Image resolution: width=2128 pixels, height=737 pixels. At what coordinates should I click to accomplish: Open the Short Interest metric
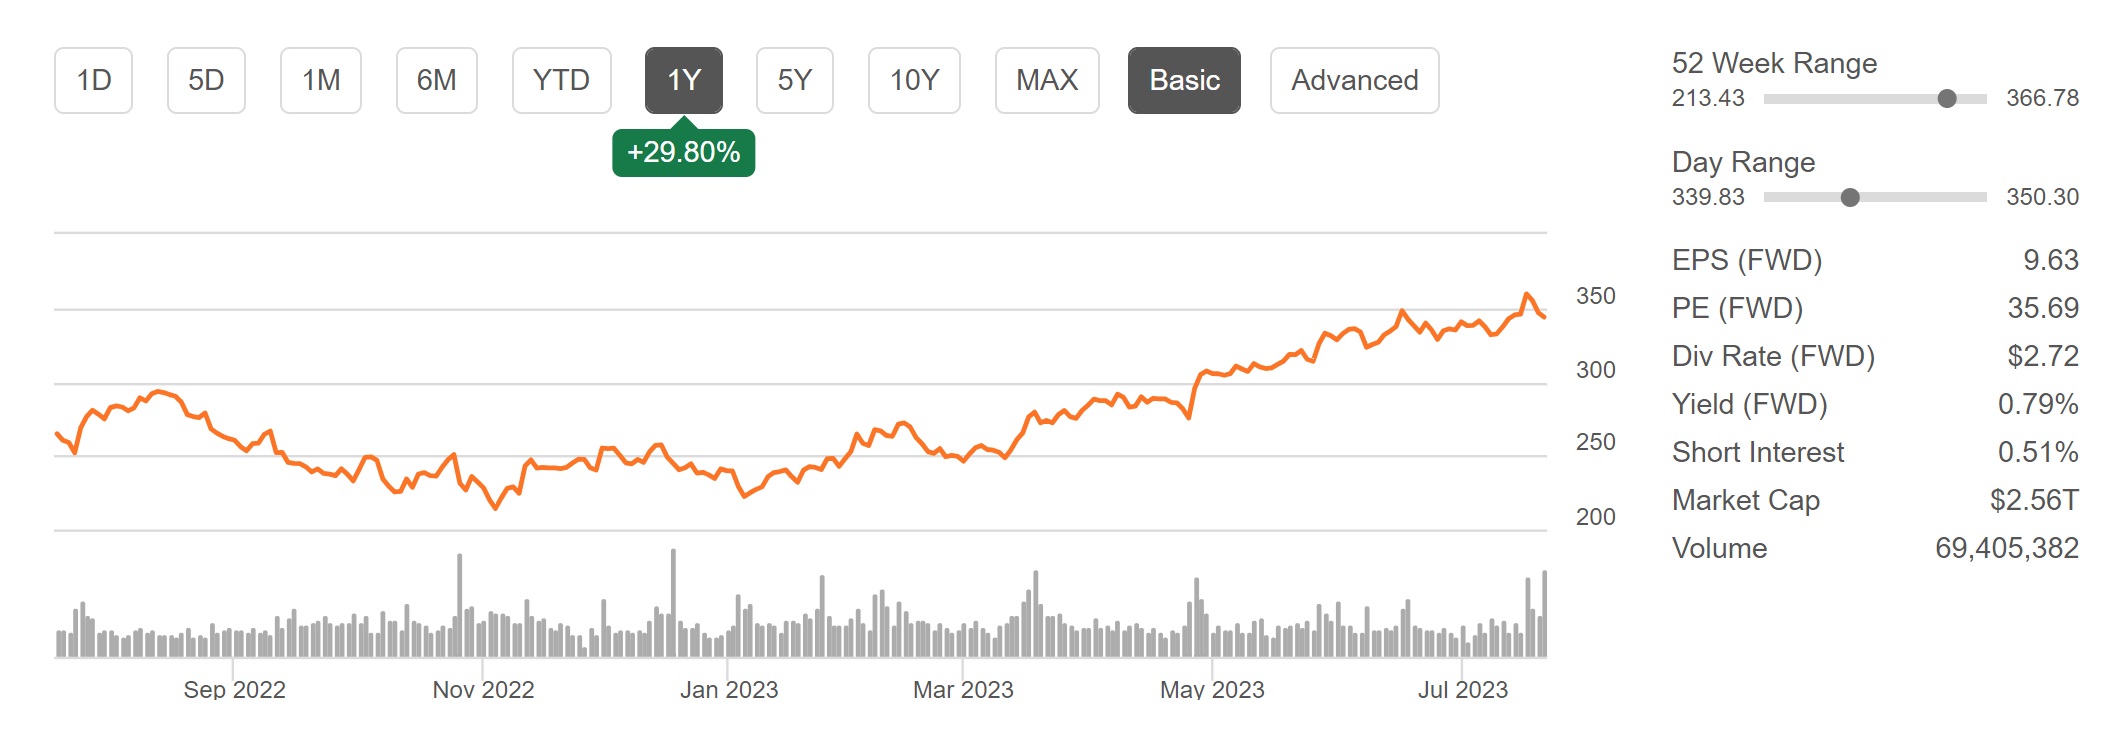coord(1758,452)
